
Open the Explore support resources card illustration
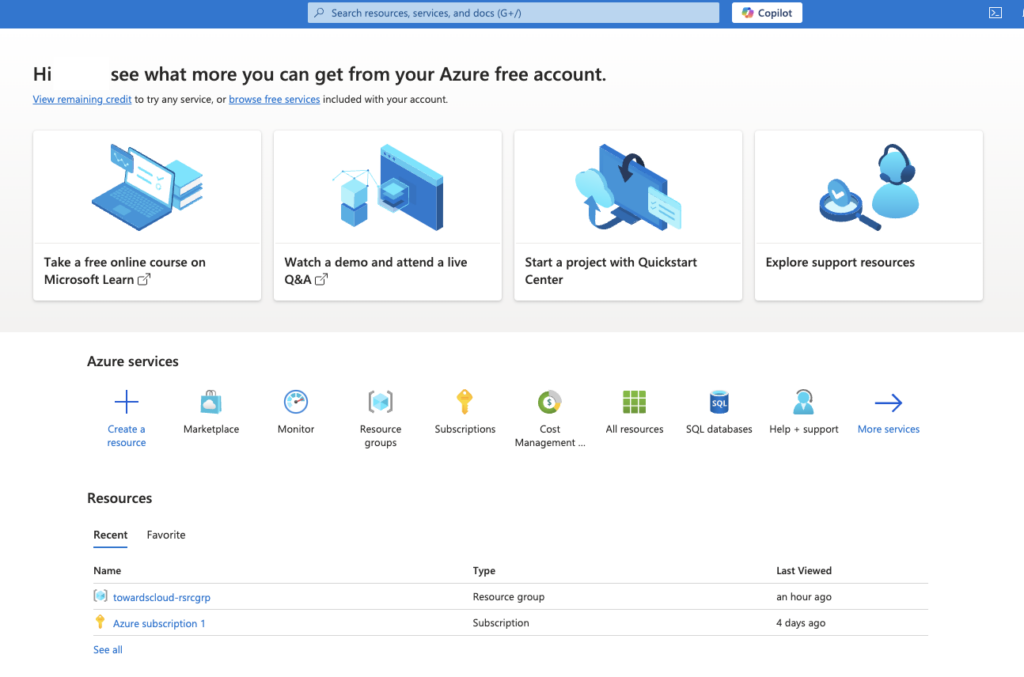click(869, 187)
